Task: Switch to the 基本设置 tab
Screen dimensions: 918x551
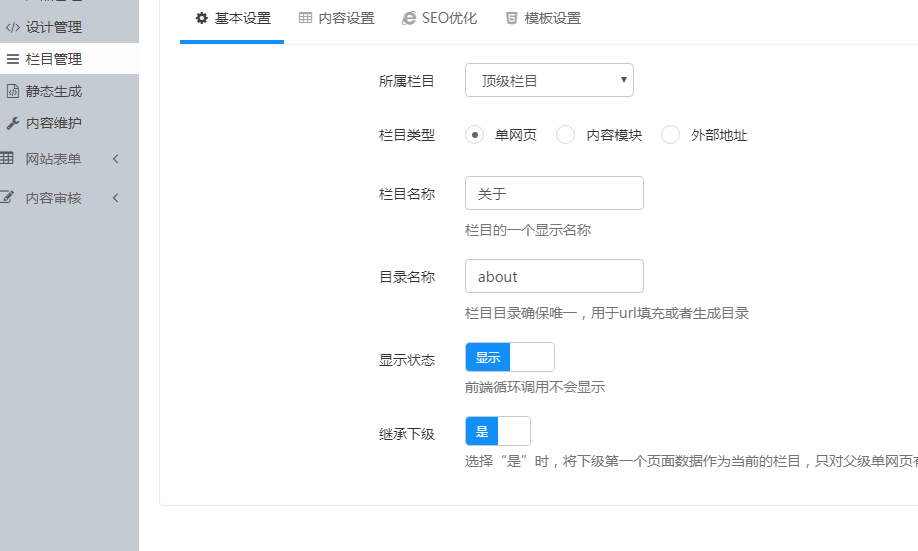Action: coord(232,19)
